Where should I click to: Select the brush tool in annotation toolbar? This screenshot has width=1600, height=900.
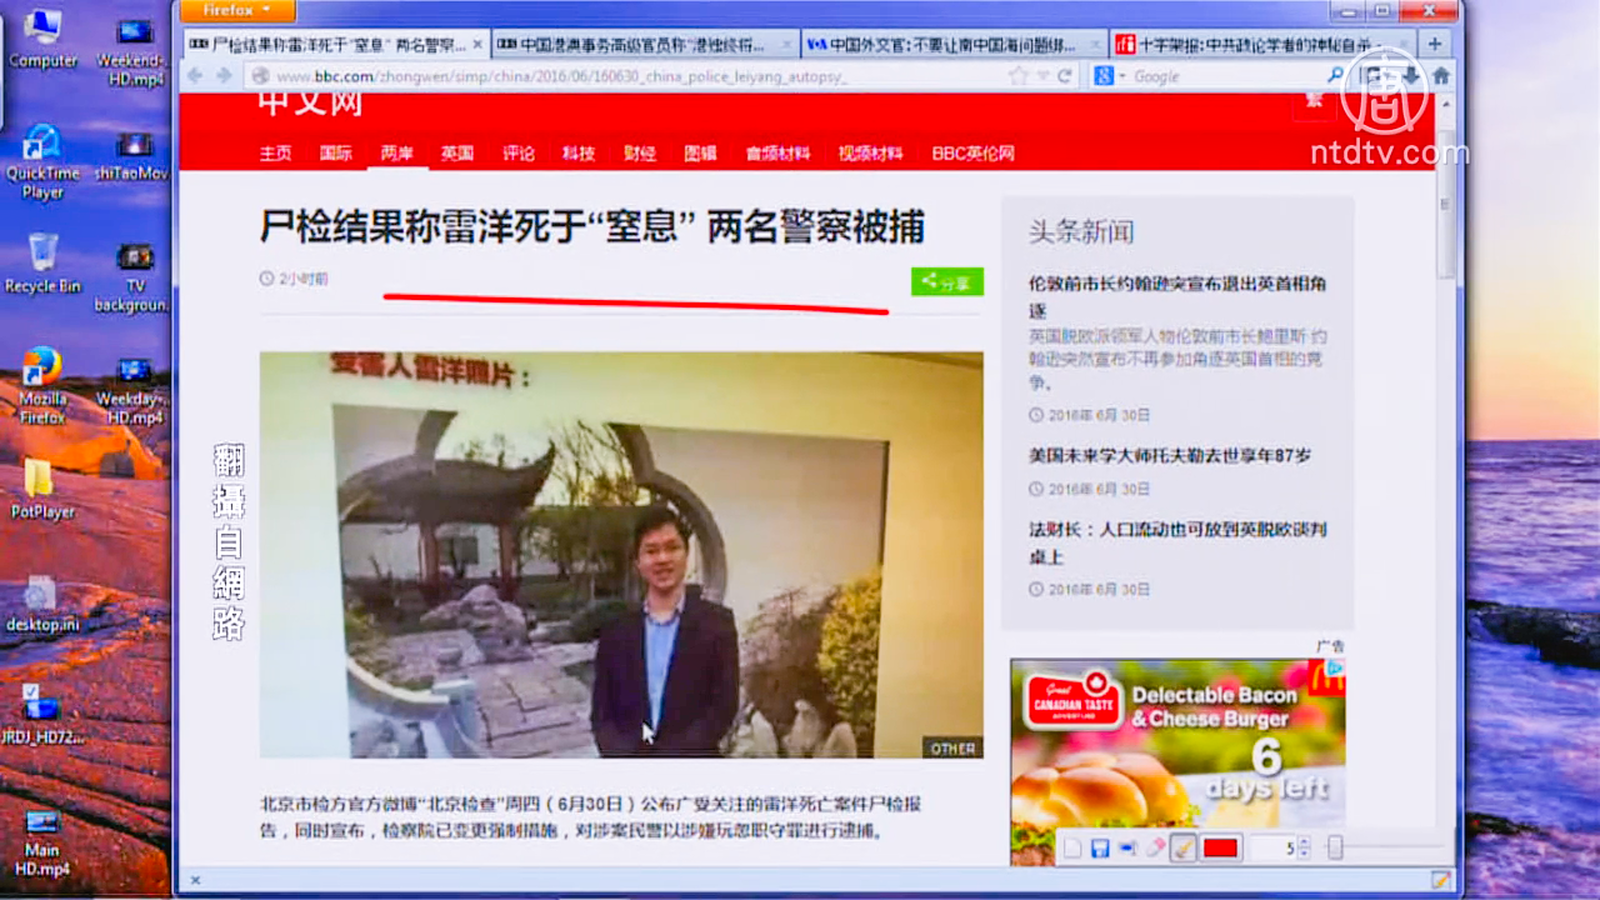(x=1183, y=849)
